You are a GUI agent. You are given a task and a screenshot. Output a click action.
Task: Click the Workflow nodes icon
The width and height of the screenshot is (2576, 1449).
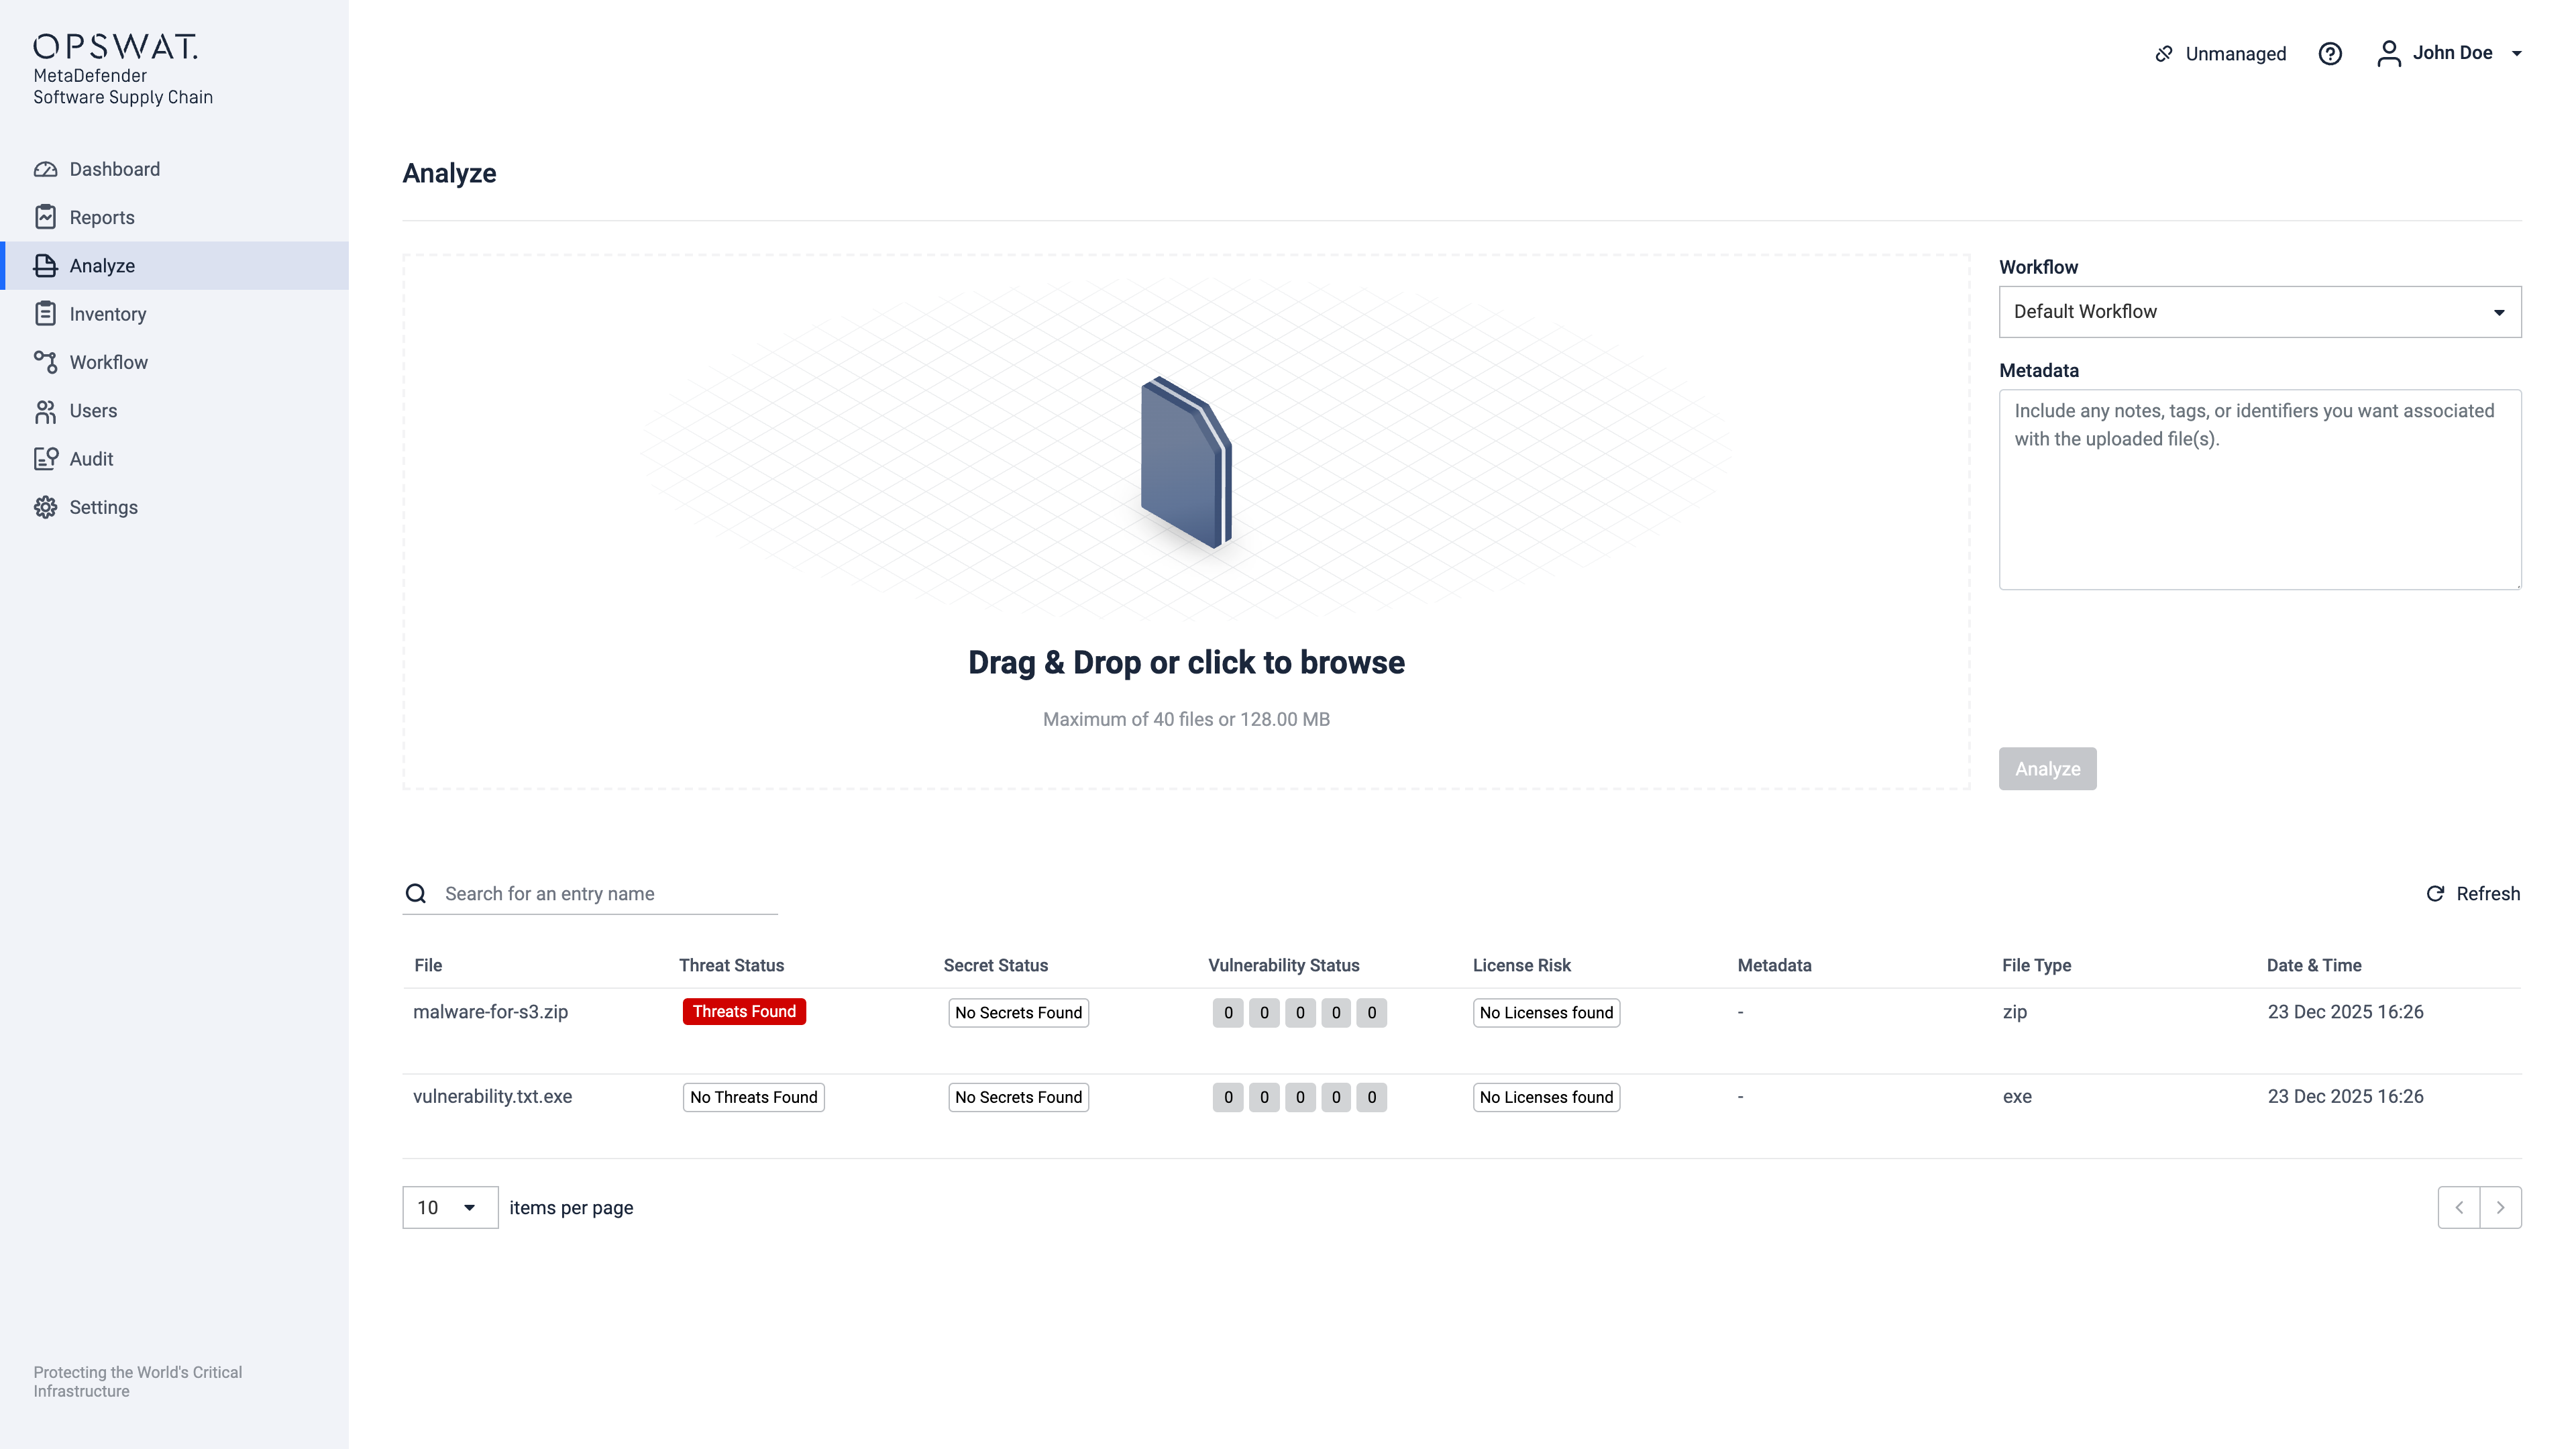click(x=45, y=362)
